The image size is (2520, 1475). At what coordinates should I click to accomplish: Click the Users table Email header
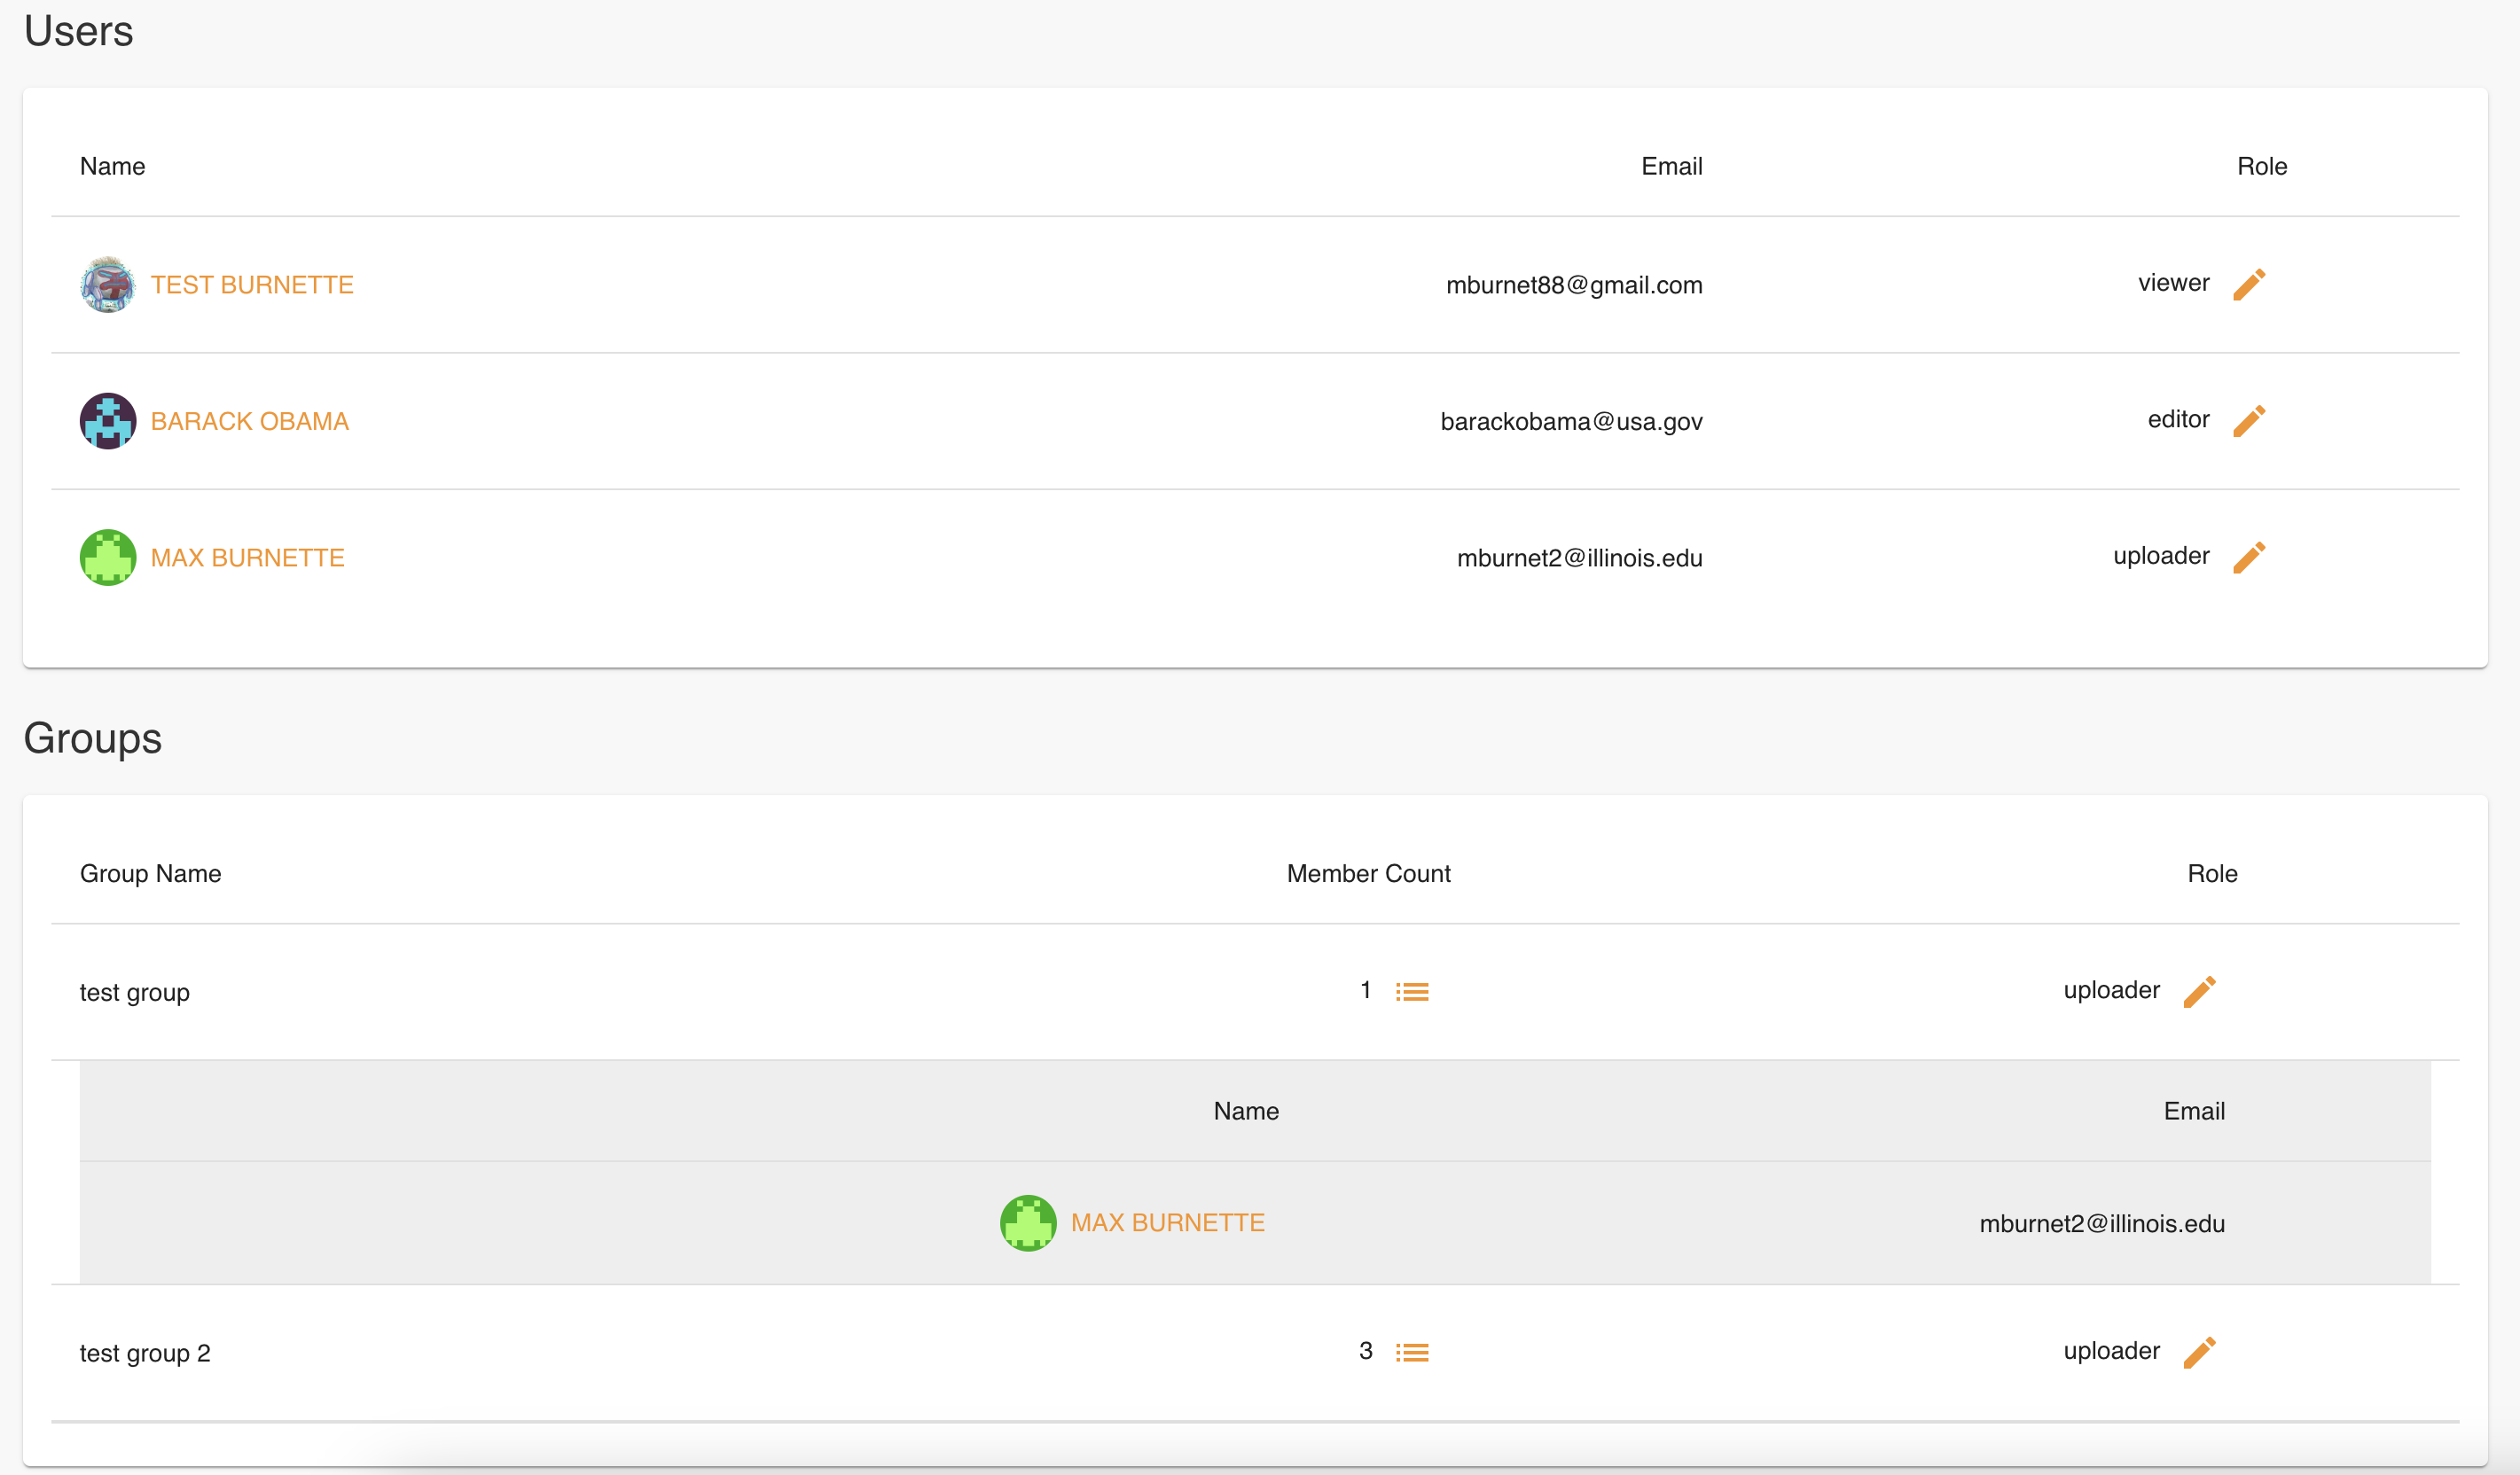click(1671, 166)
